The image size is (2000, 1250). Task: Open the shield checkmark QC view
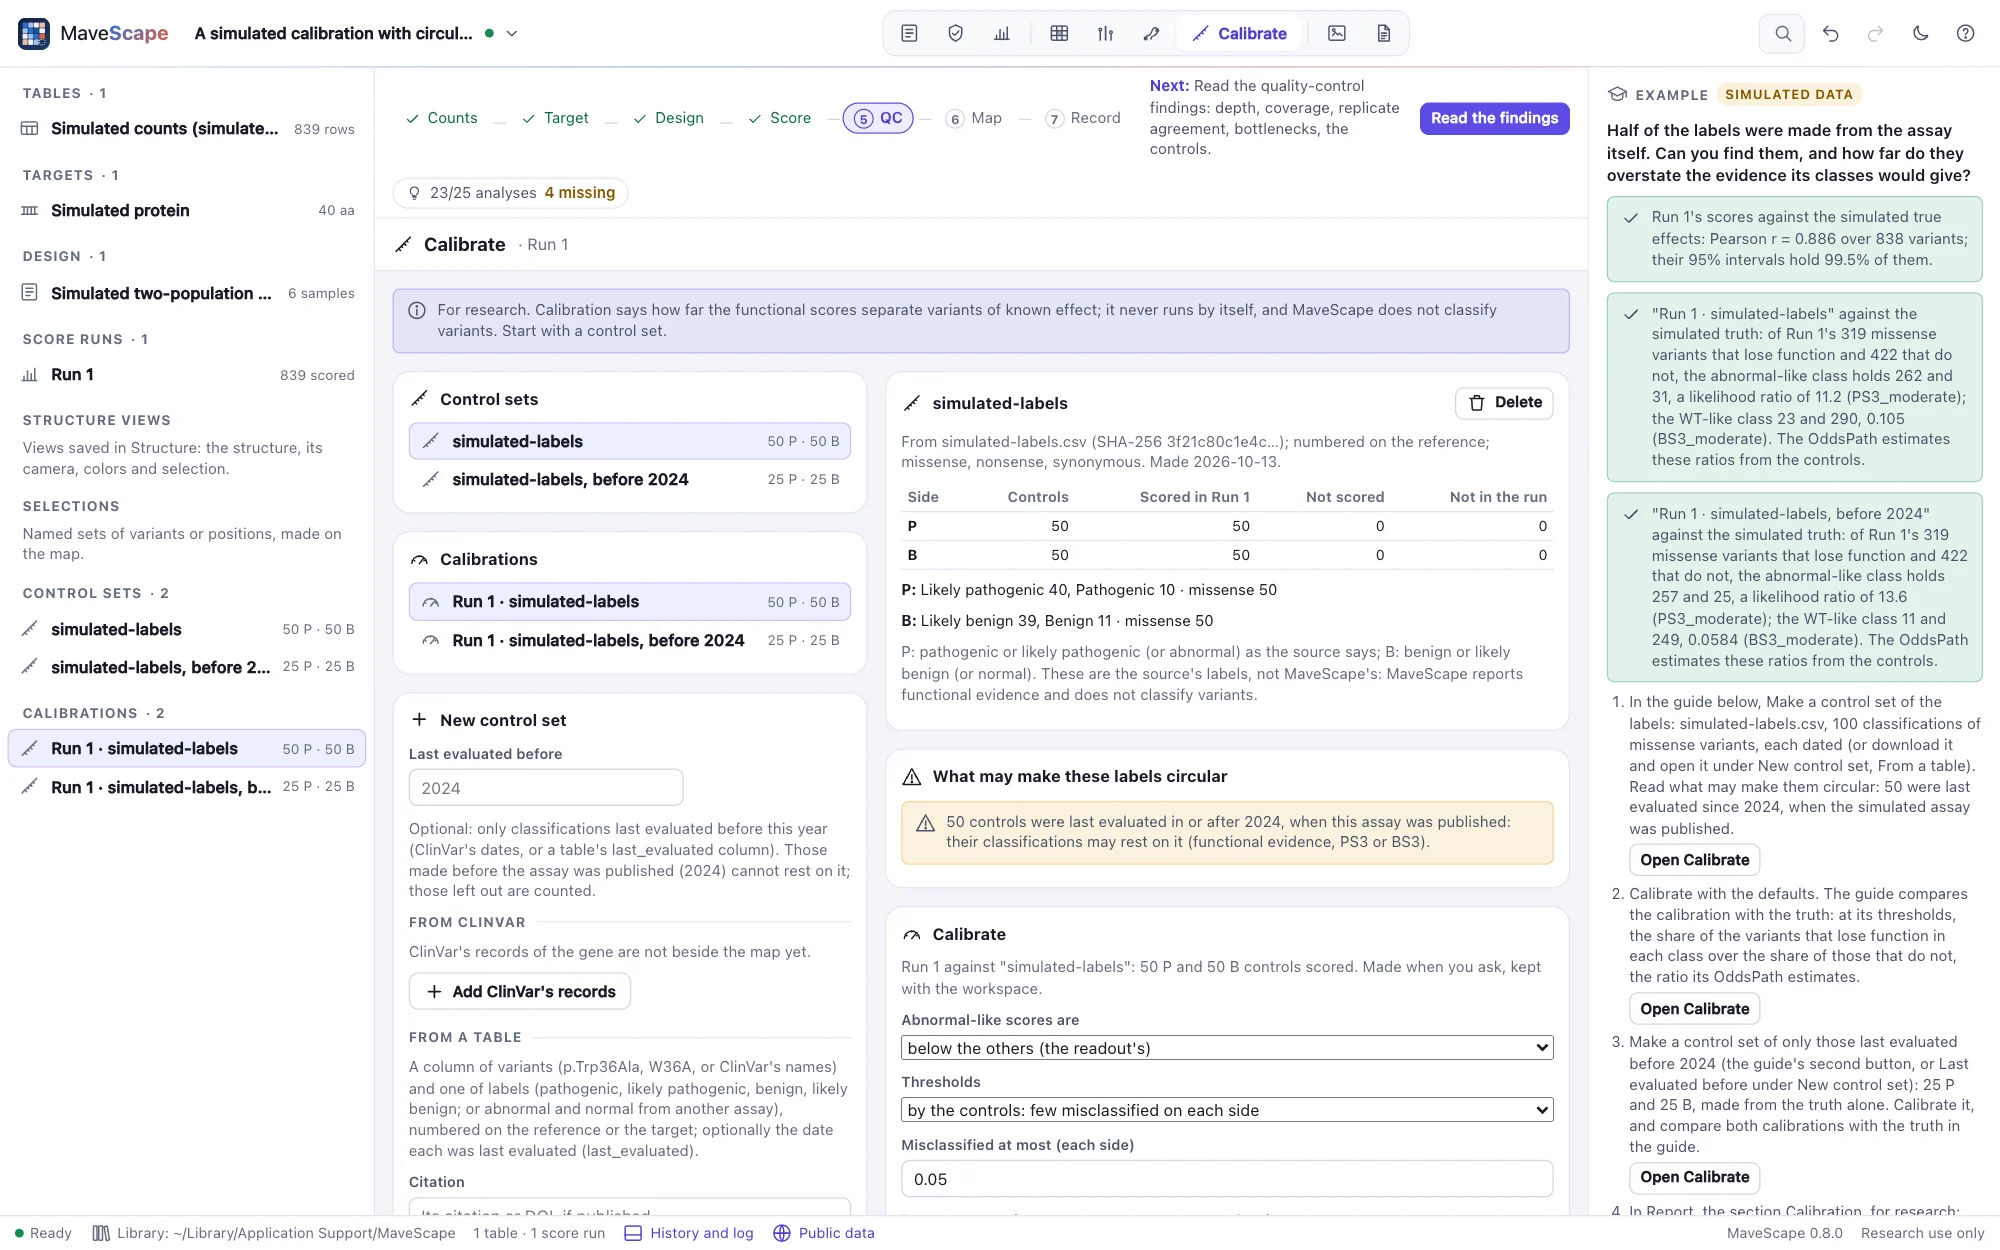[x=955, y=33]
